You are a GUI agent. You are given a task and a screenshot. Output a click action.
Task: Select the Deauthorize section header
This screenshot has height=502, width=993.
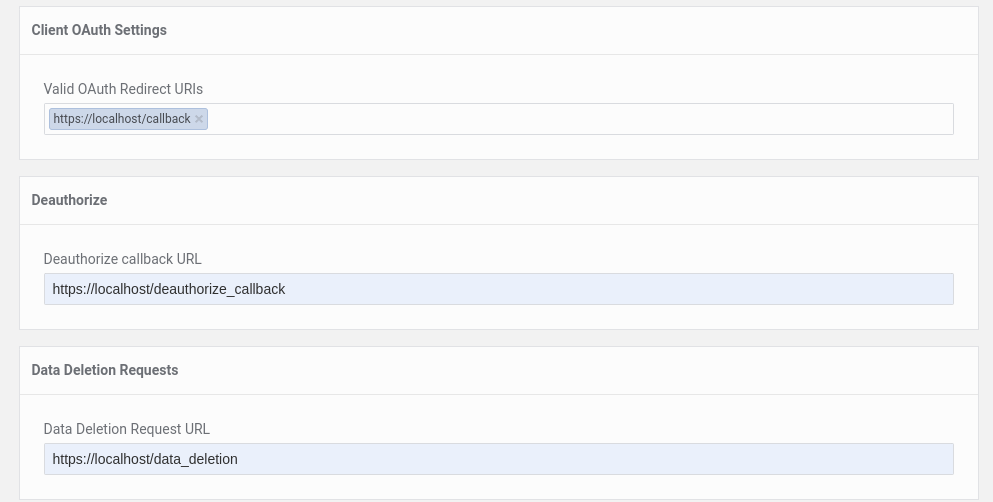[x=69, y=200]
